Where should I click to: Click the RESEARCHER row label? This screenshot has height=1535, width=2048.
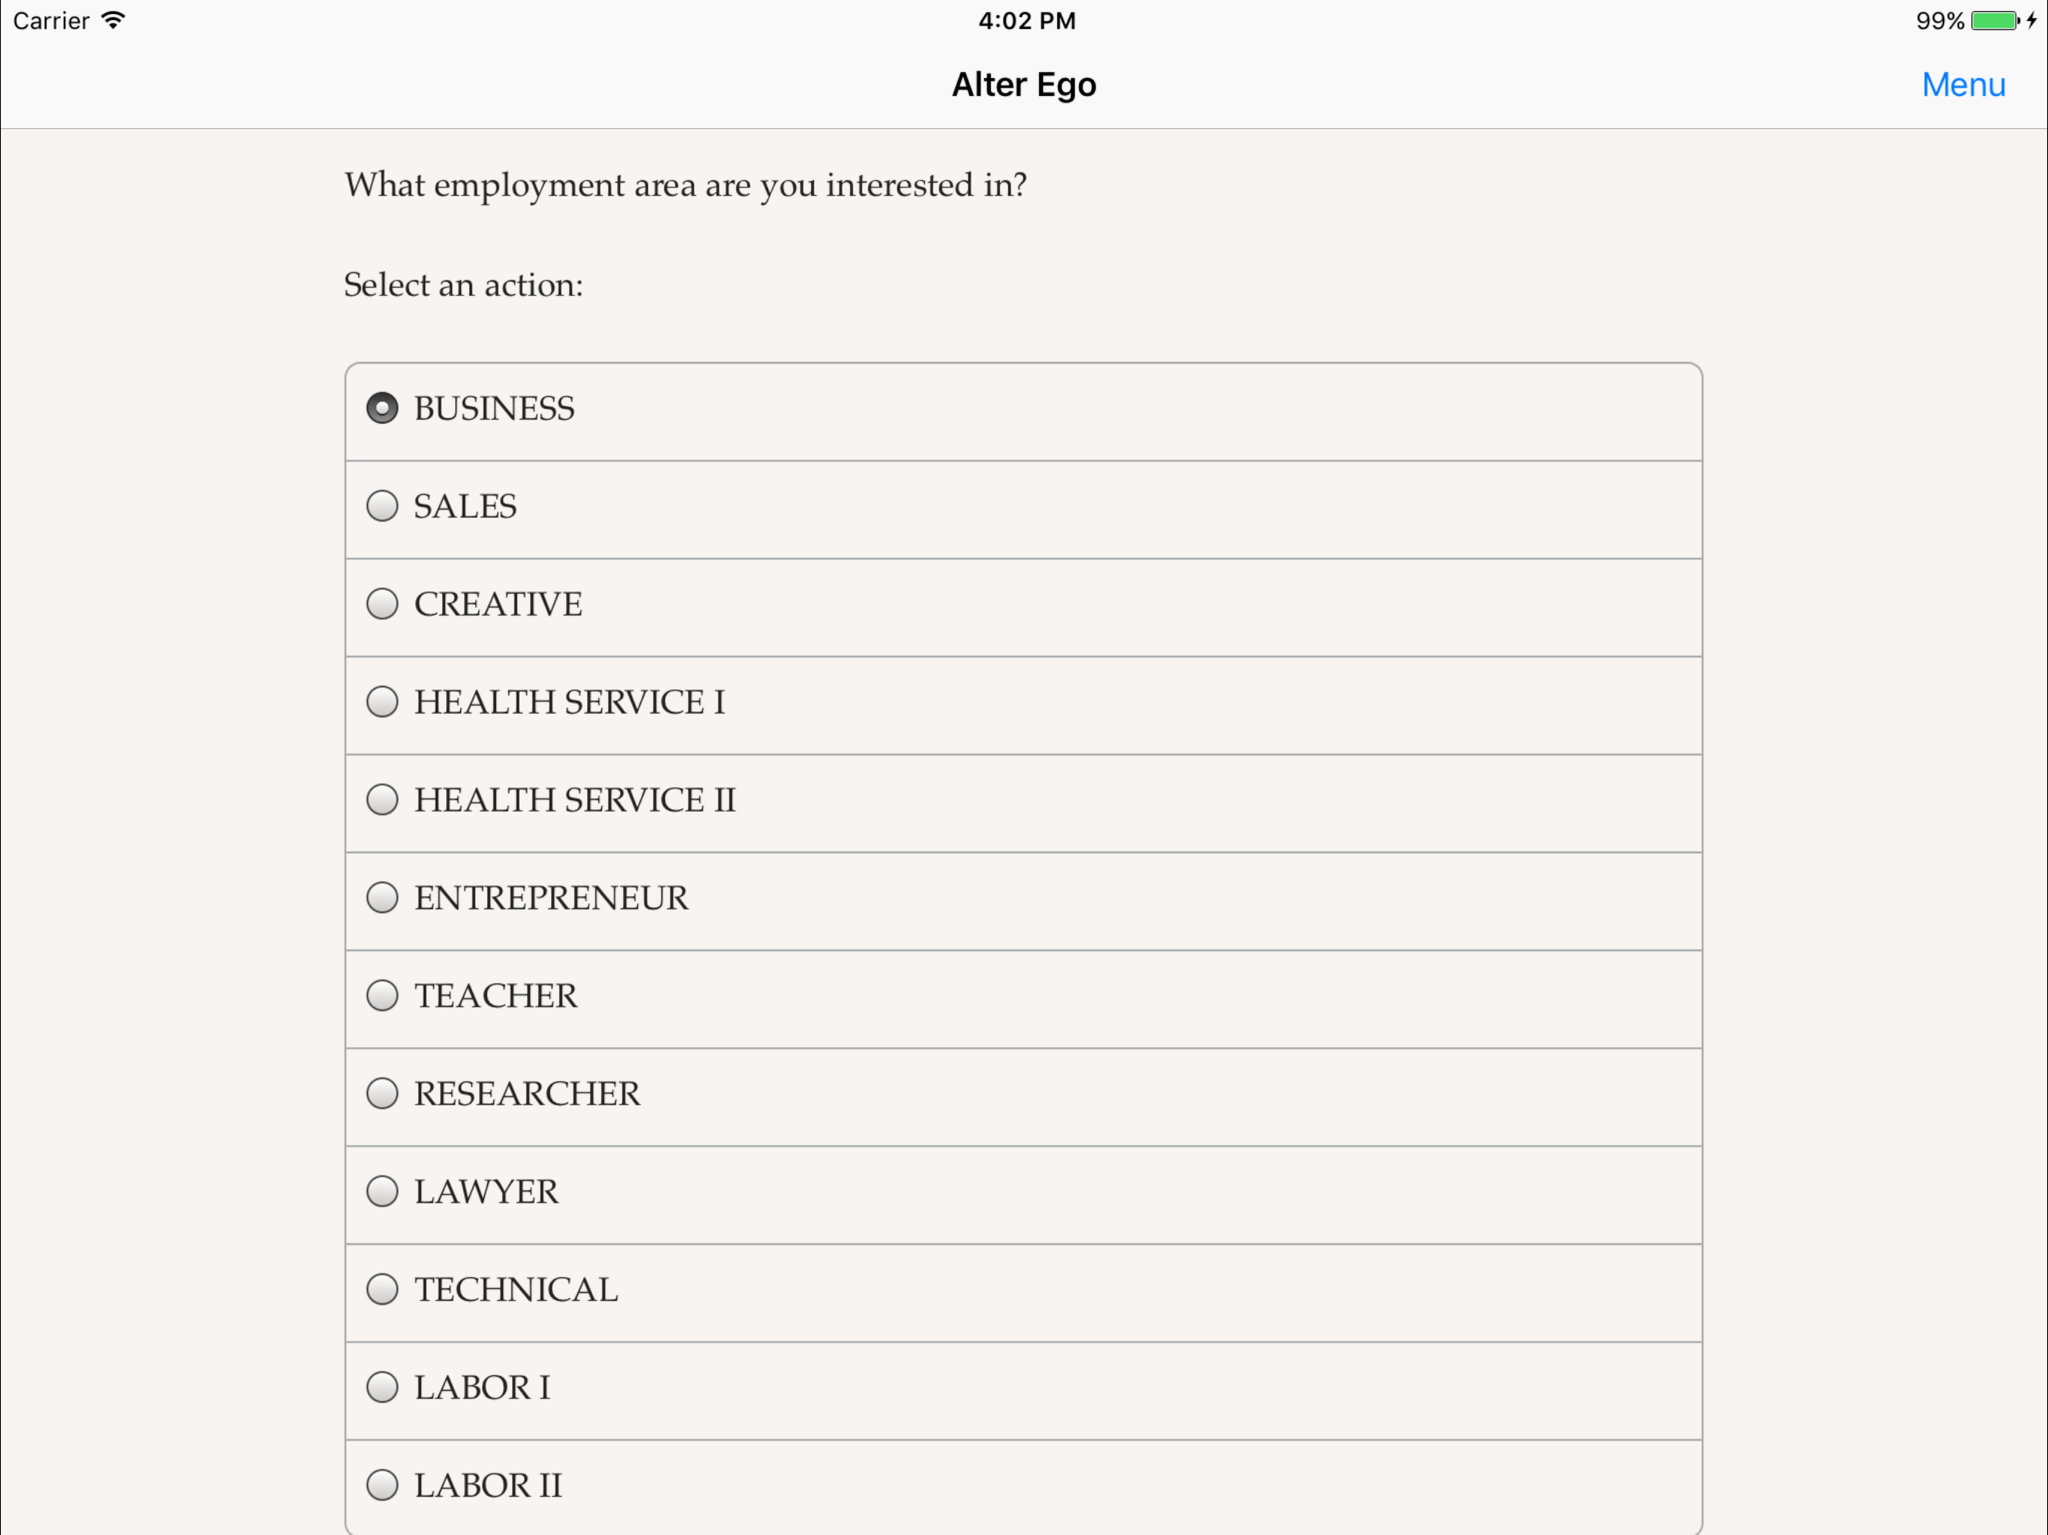527,1094
